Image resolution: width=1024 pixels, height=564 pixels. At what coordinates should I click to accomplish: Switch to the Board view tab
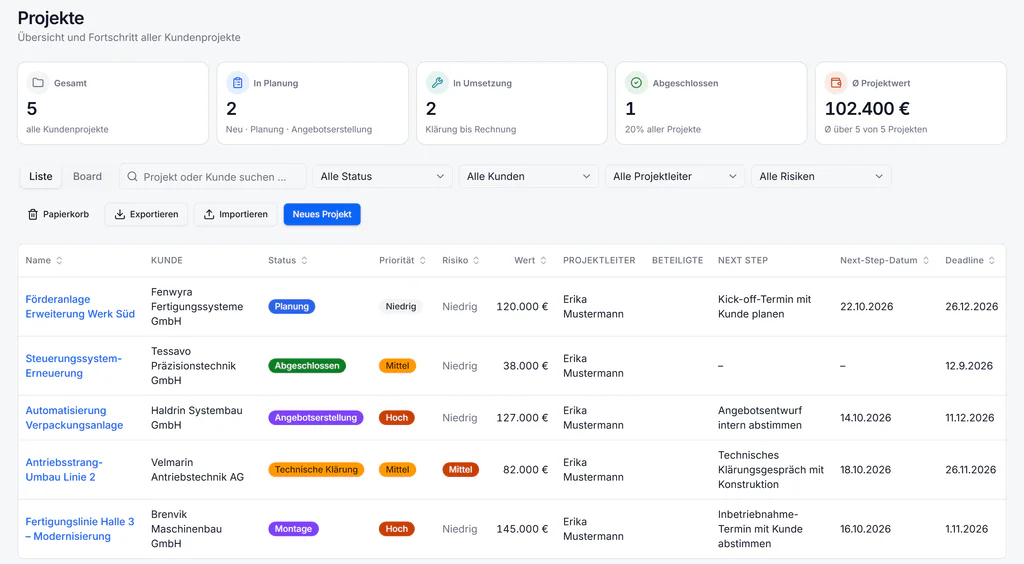click(x=88, y=176)
